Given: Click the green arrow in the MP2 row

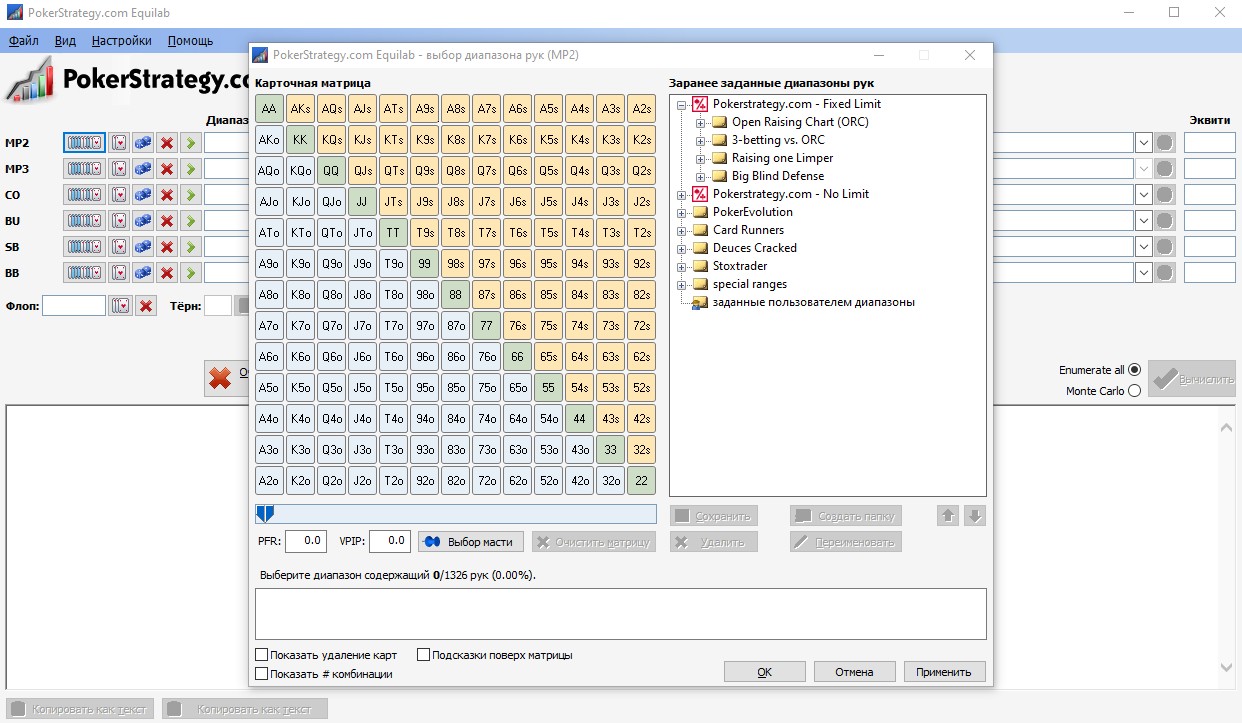Looking at the screenshot, I should click(x=190, y=142).
